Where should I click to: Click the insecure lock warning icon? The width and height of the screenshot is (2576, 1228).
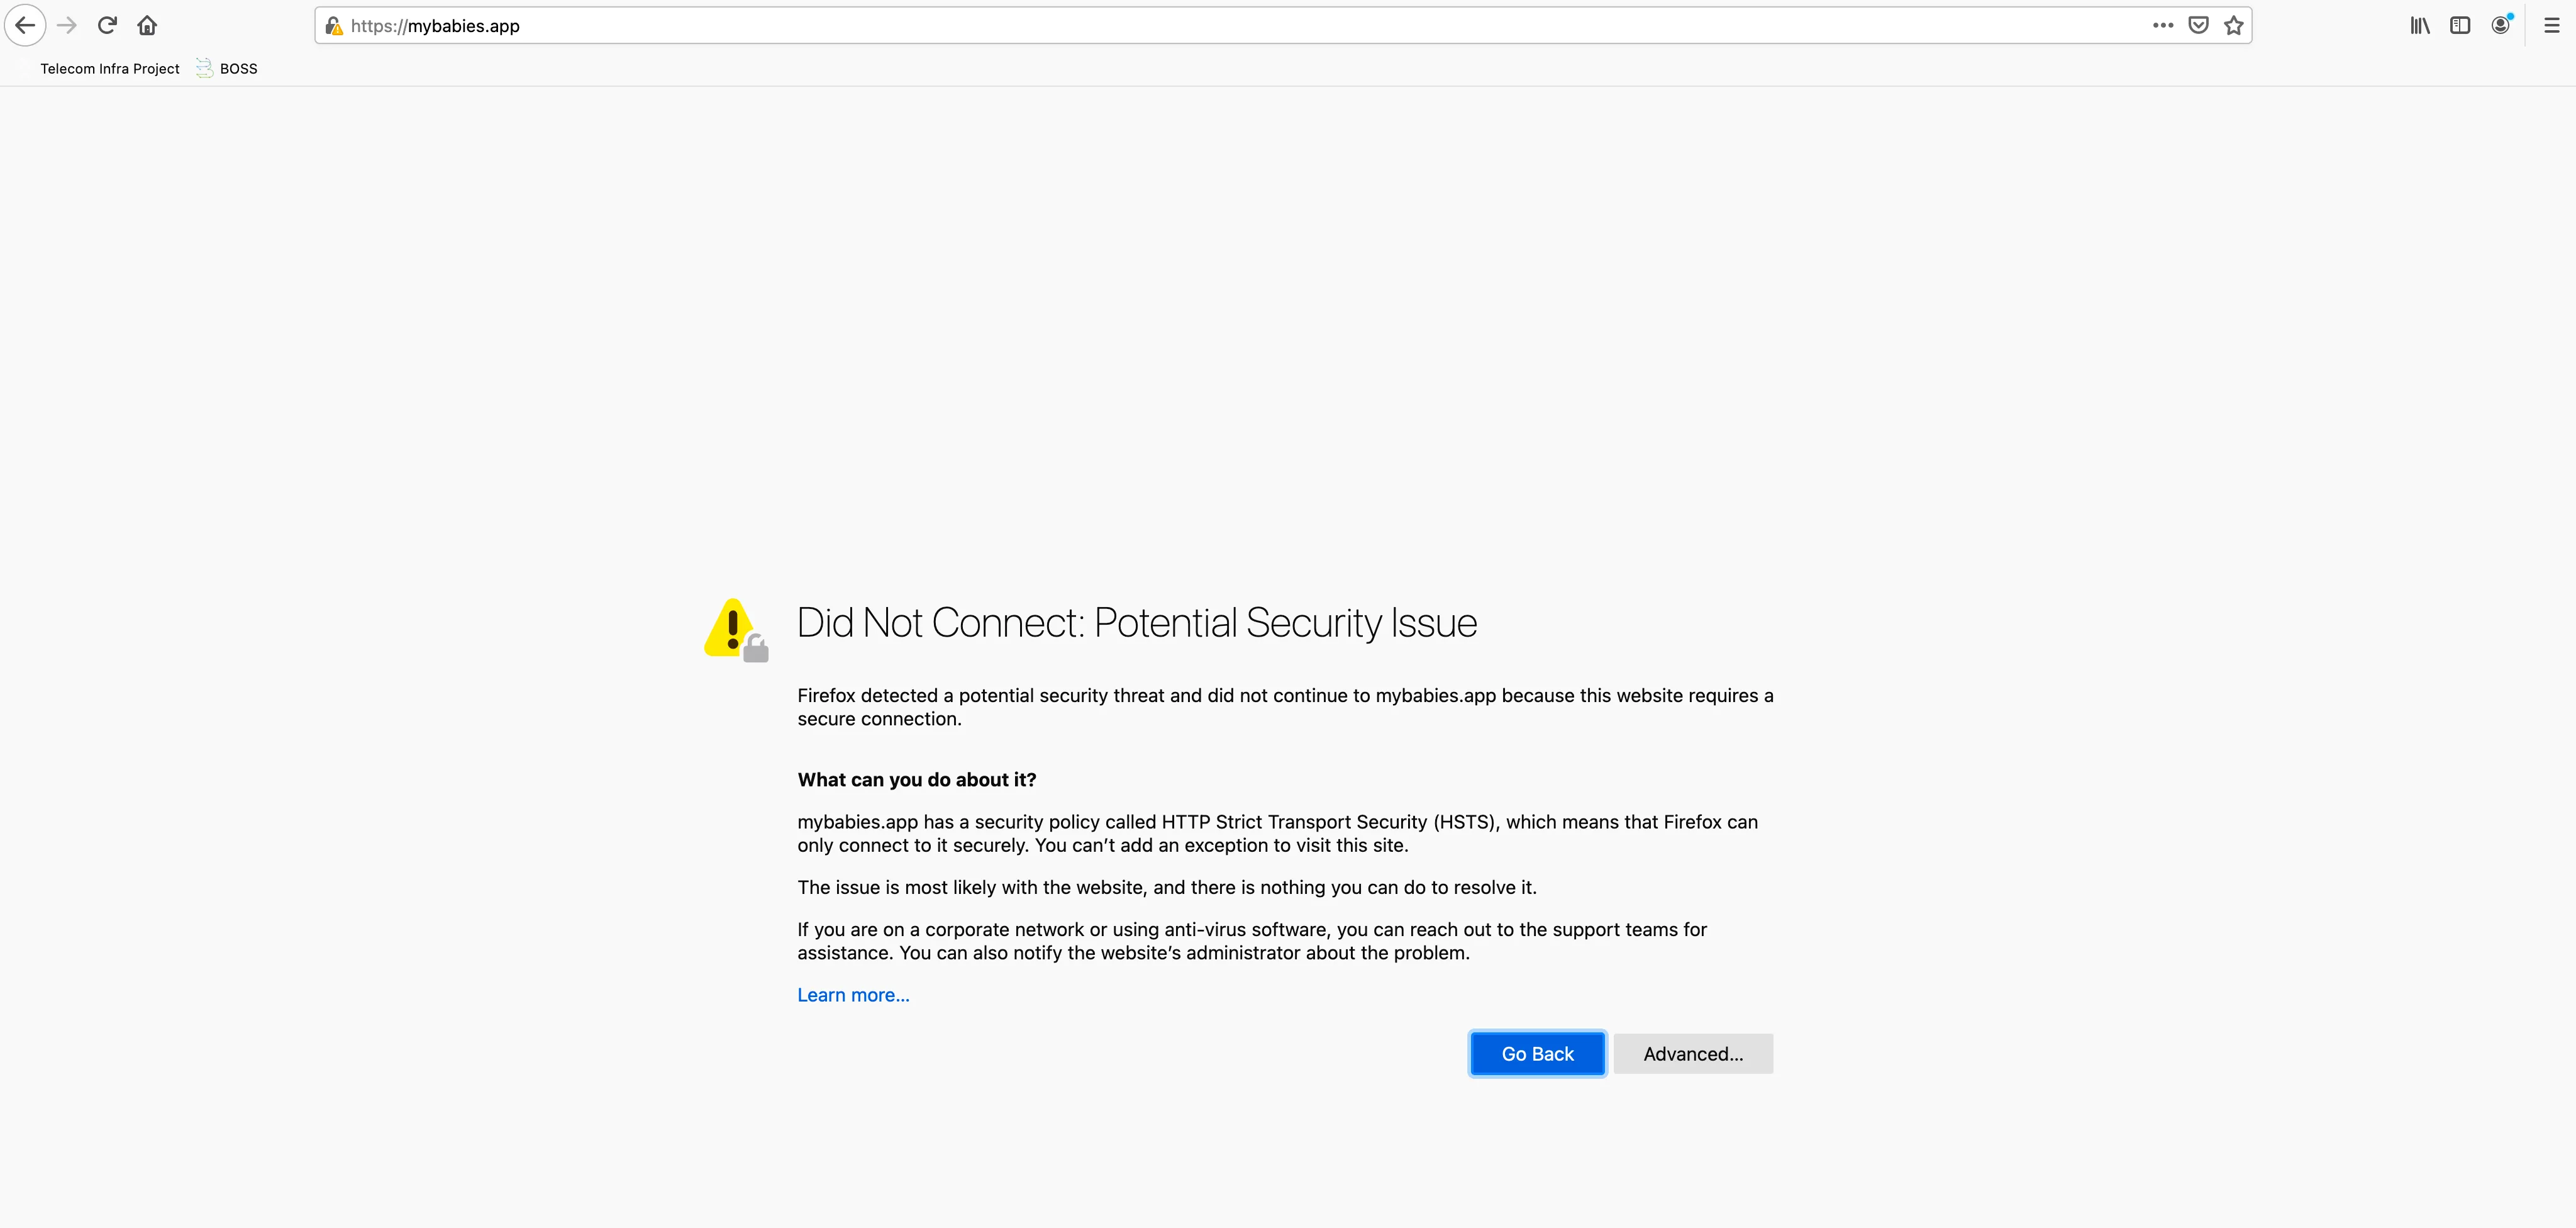[334, 26]
